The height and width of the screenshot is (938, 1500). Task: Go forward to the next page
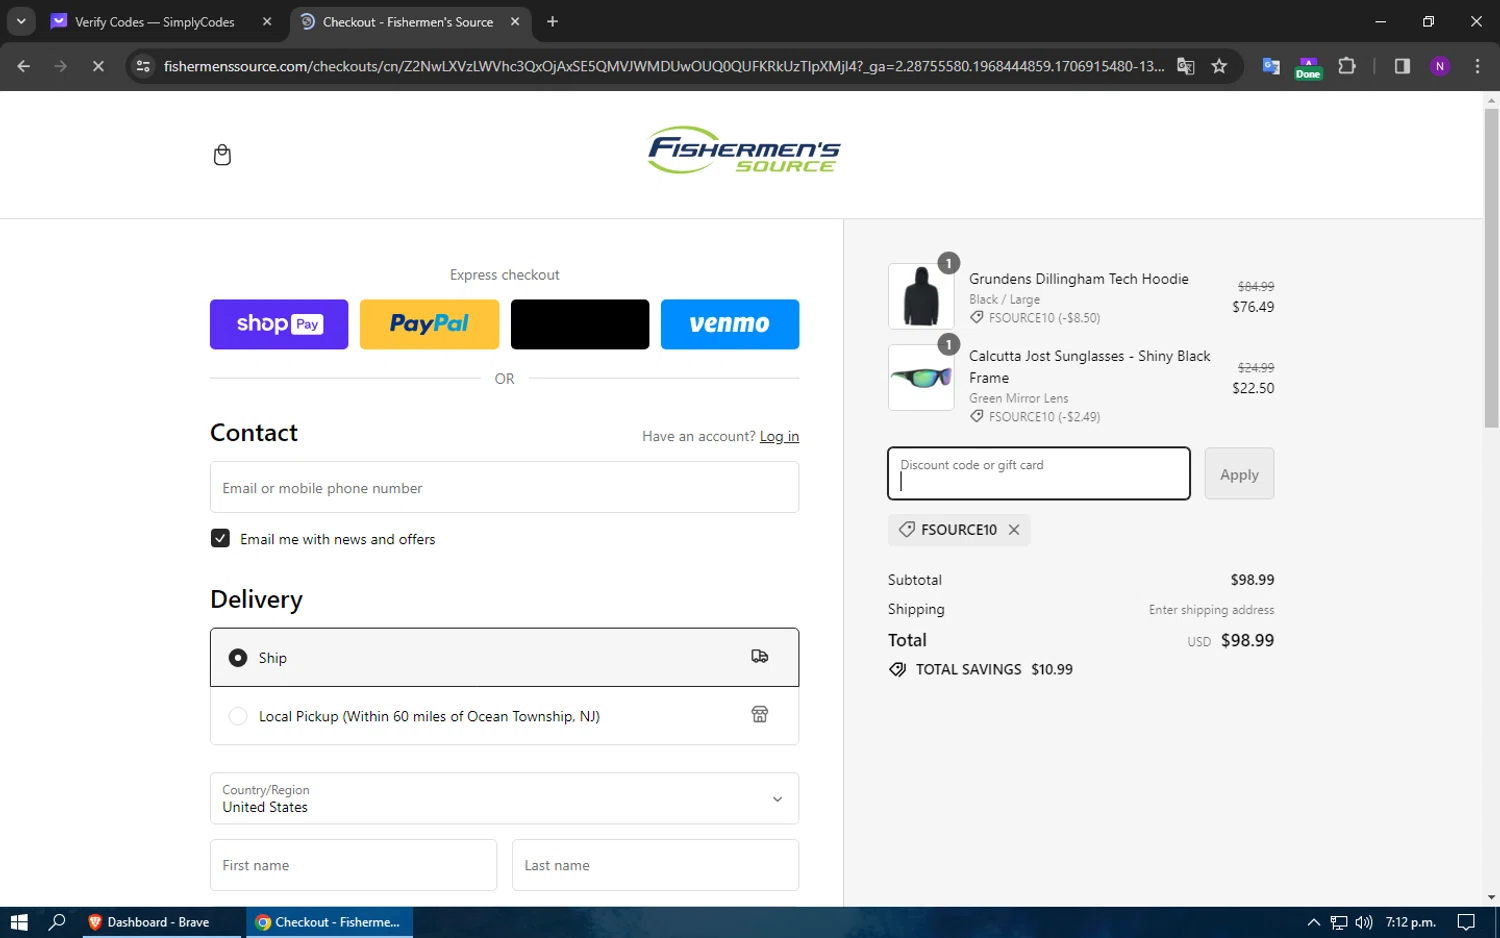(61, 66)
